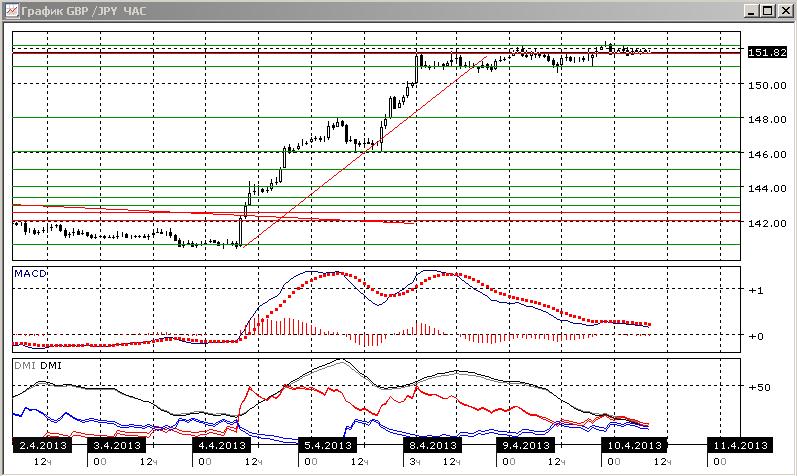Click the 4.4.2013 date marker
Screen dimensions: 797x476
tap(222, 445)
